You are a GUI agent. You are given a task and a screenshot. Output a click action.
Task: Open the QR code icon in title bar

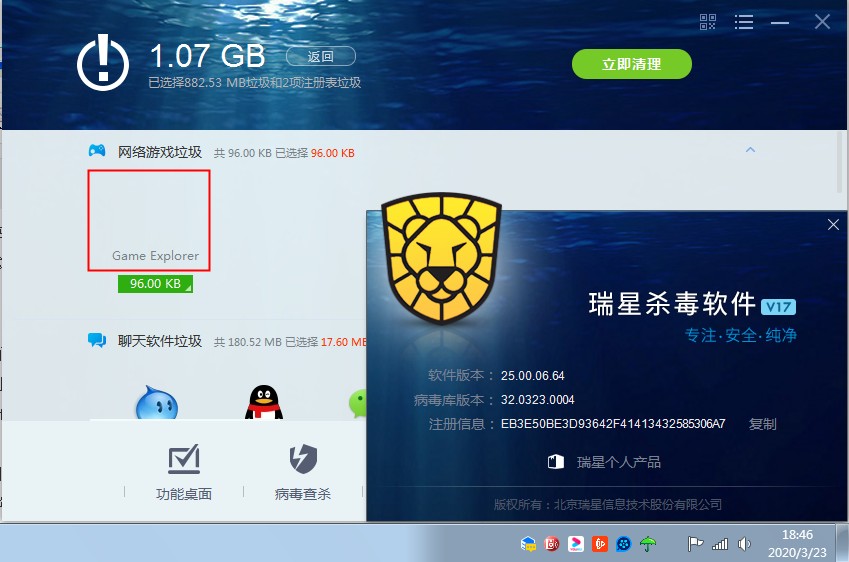tap(707, 22)
